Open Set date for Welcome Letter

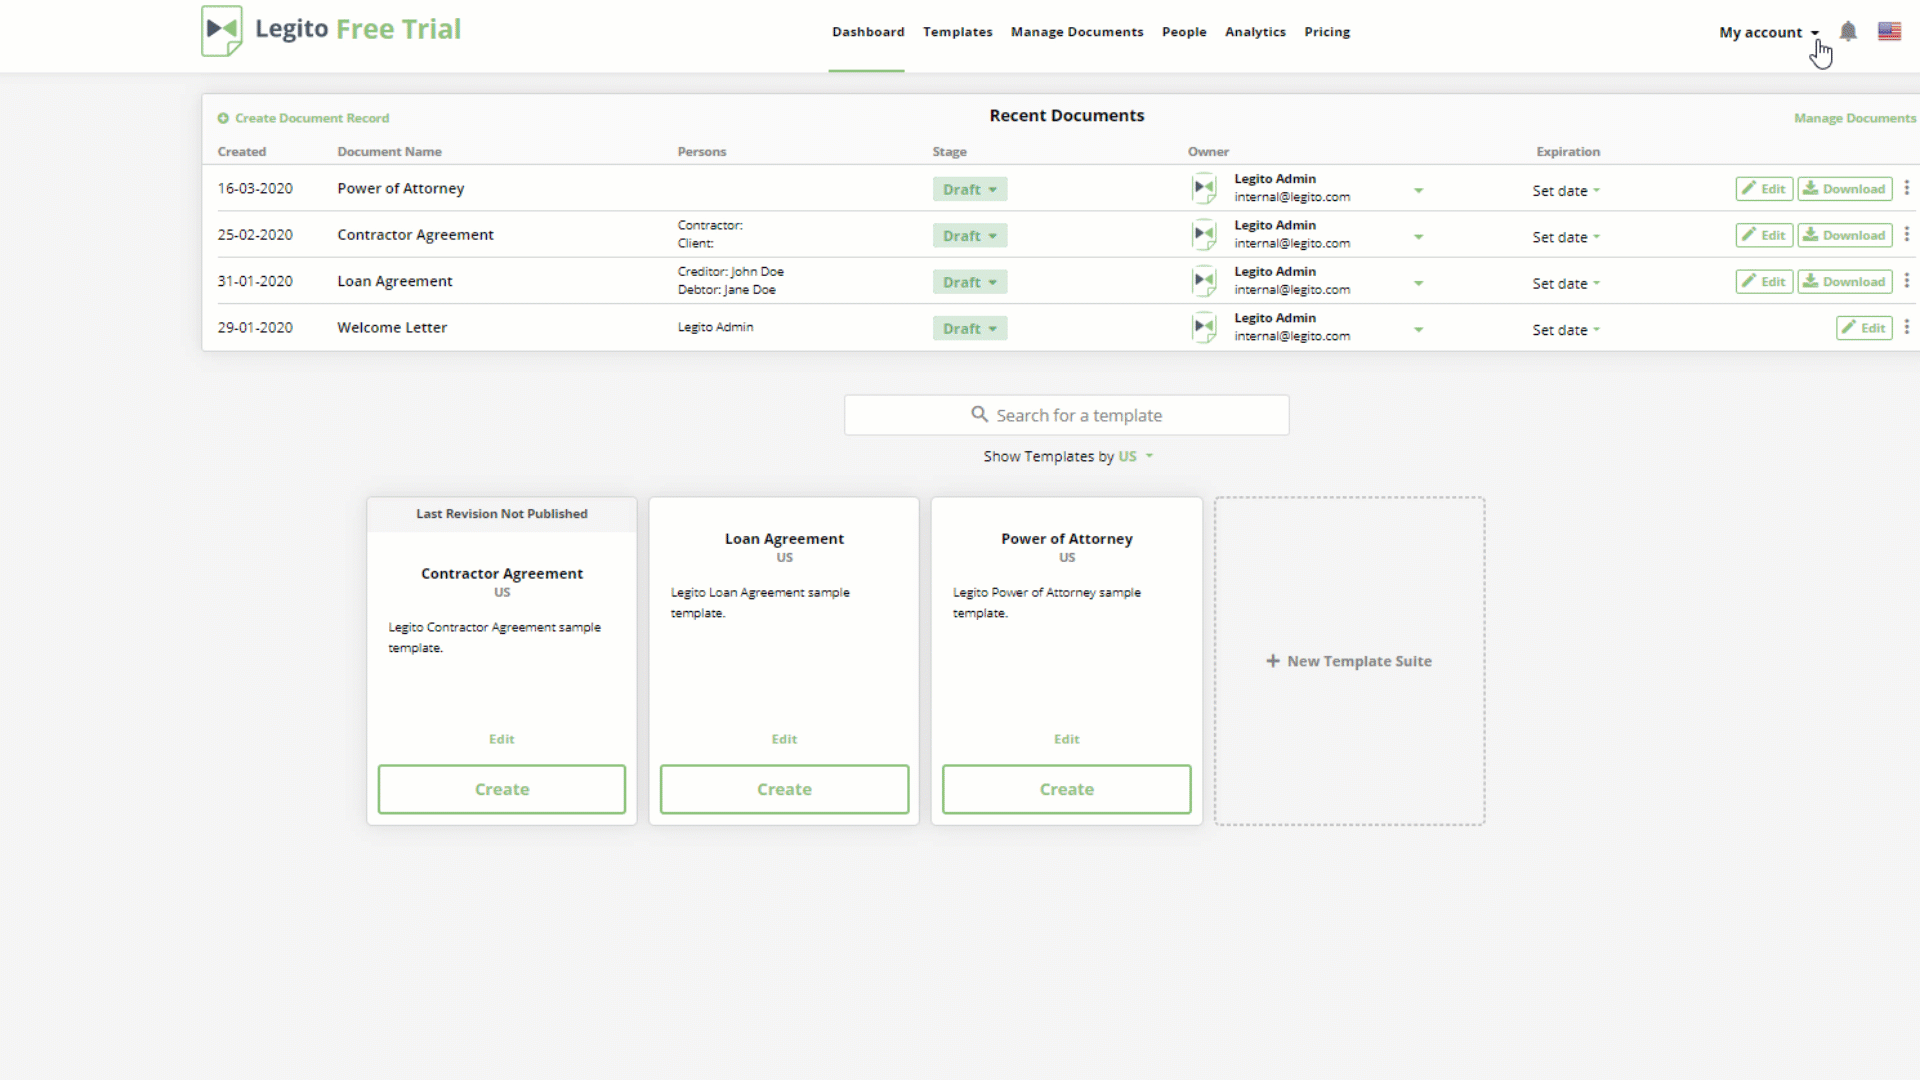(x=1566, y=330)
